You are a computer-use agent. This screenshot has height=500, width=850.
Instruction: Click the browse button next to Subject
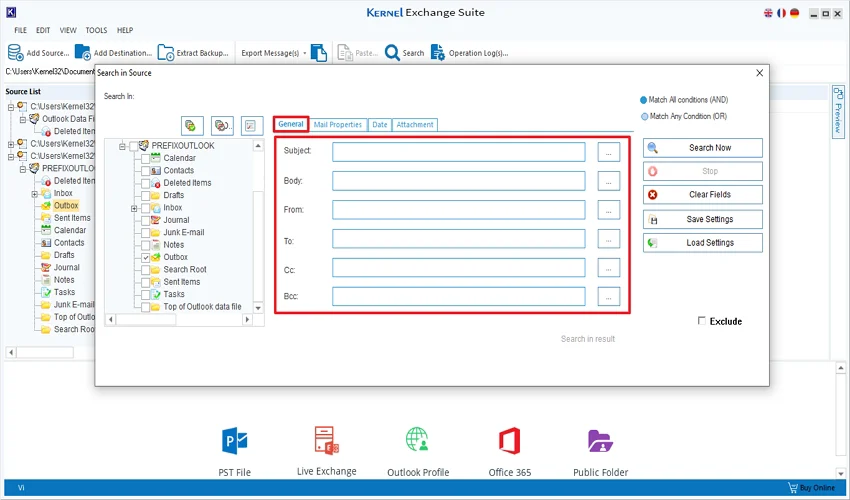pos(609,152)
